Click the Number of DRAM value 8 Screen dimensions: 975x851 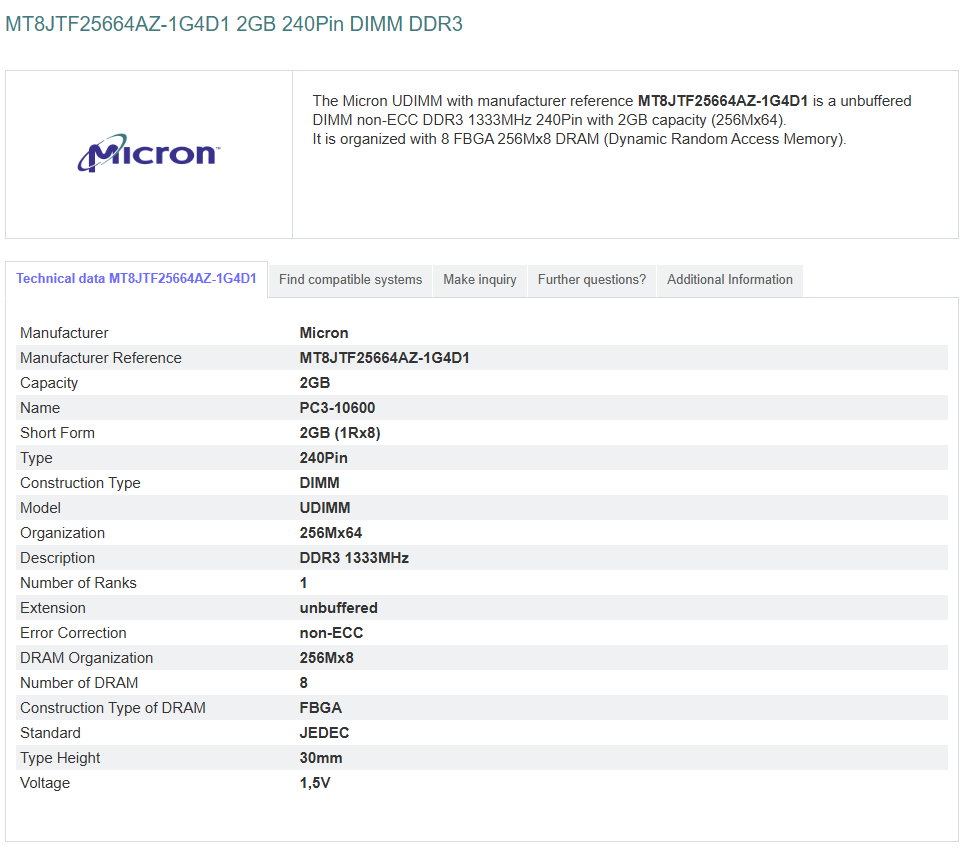pos(303,683)
